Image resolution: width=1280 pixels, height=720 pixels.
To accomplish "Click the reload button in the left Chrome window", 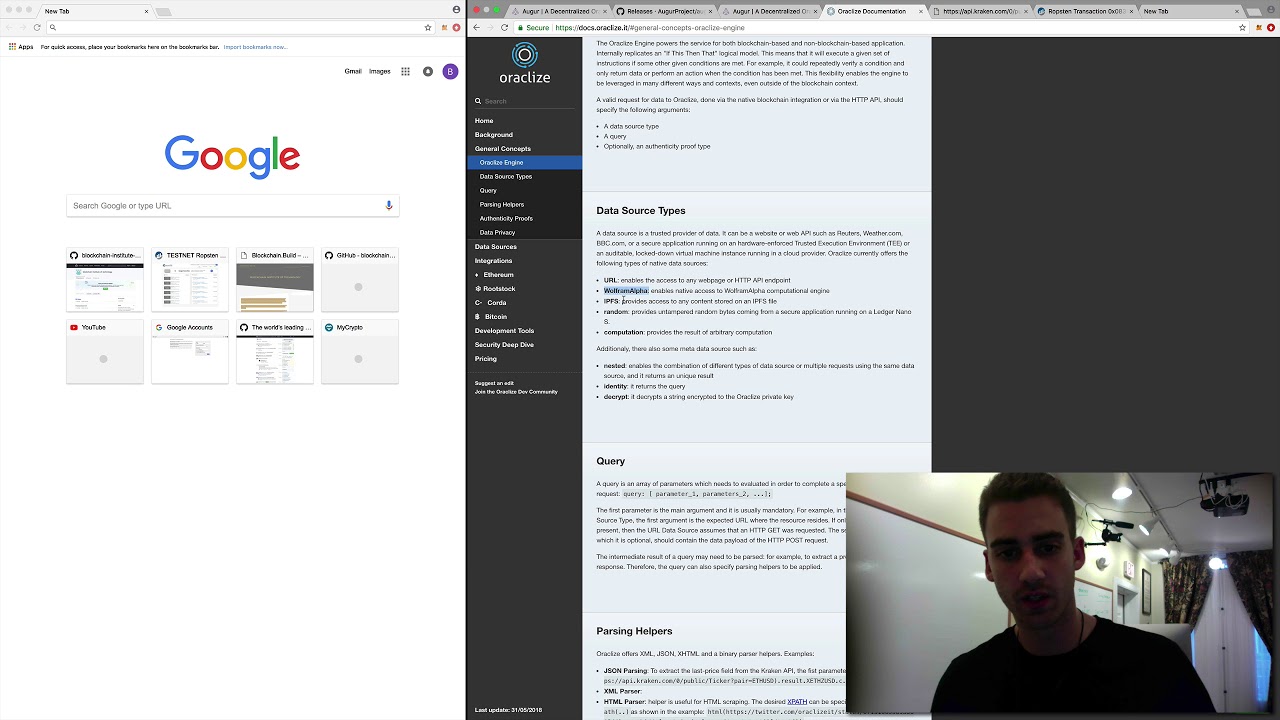I will (x=37, y=27).
